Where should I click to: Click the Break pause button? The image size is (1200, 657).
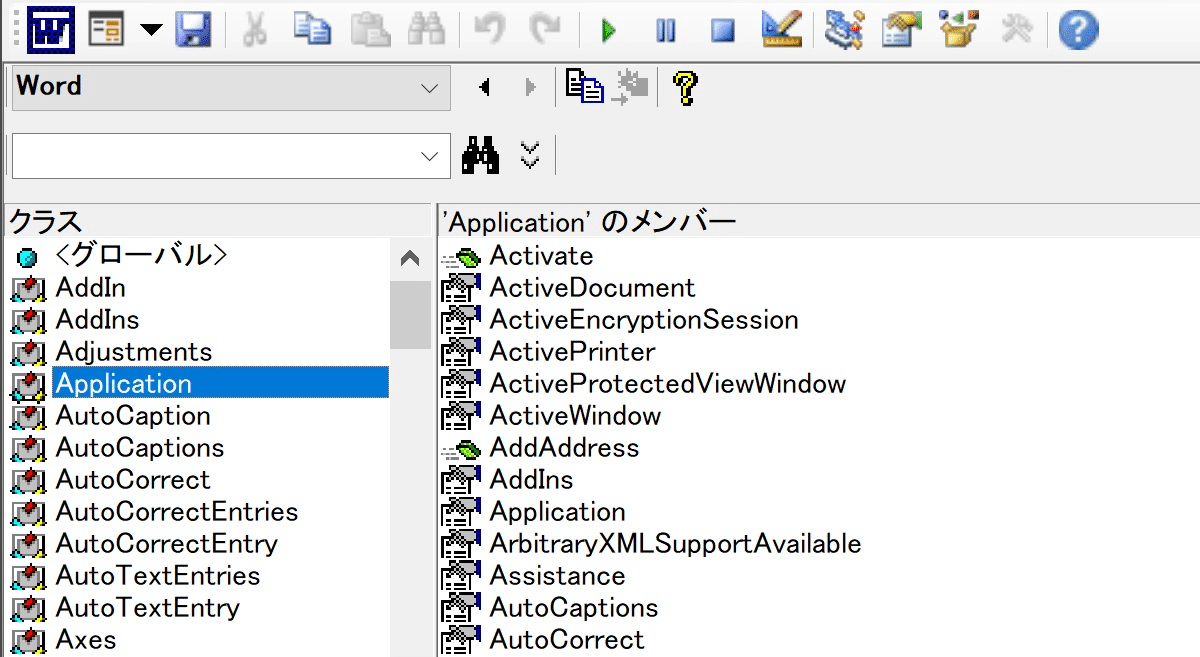point(665,31)
